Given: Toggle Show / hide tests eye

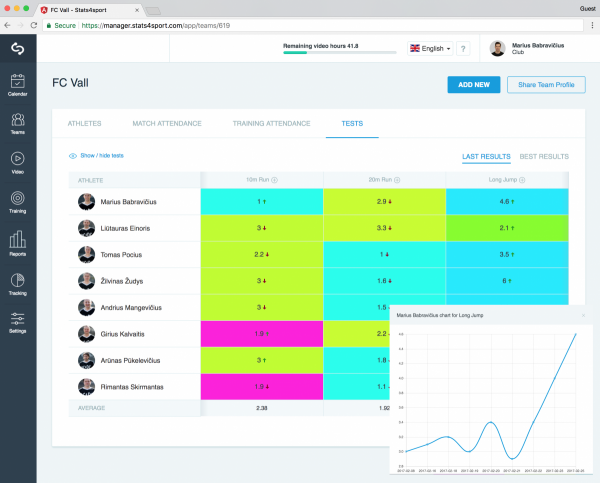Looking at the screenshot, I should point(73,156).
